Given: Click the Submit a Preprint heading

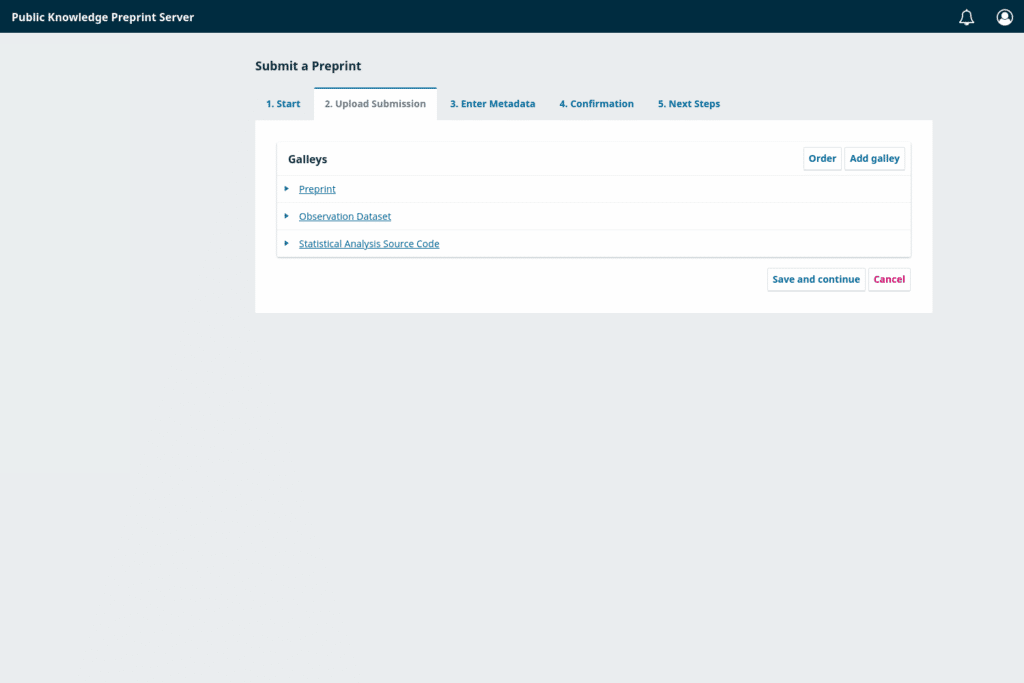Looking at the screenshot, I should tap(308, 66).
